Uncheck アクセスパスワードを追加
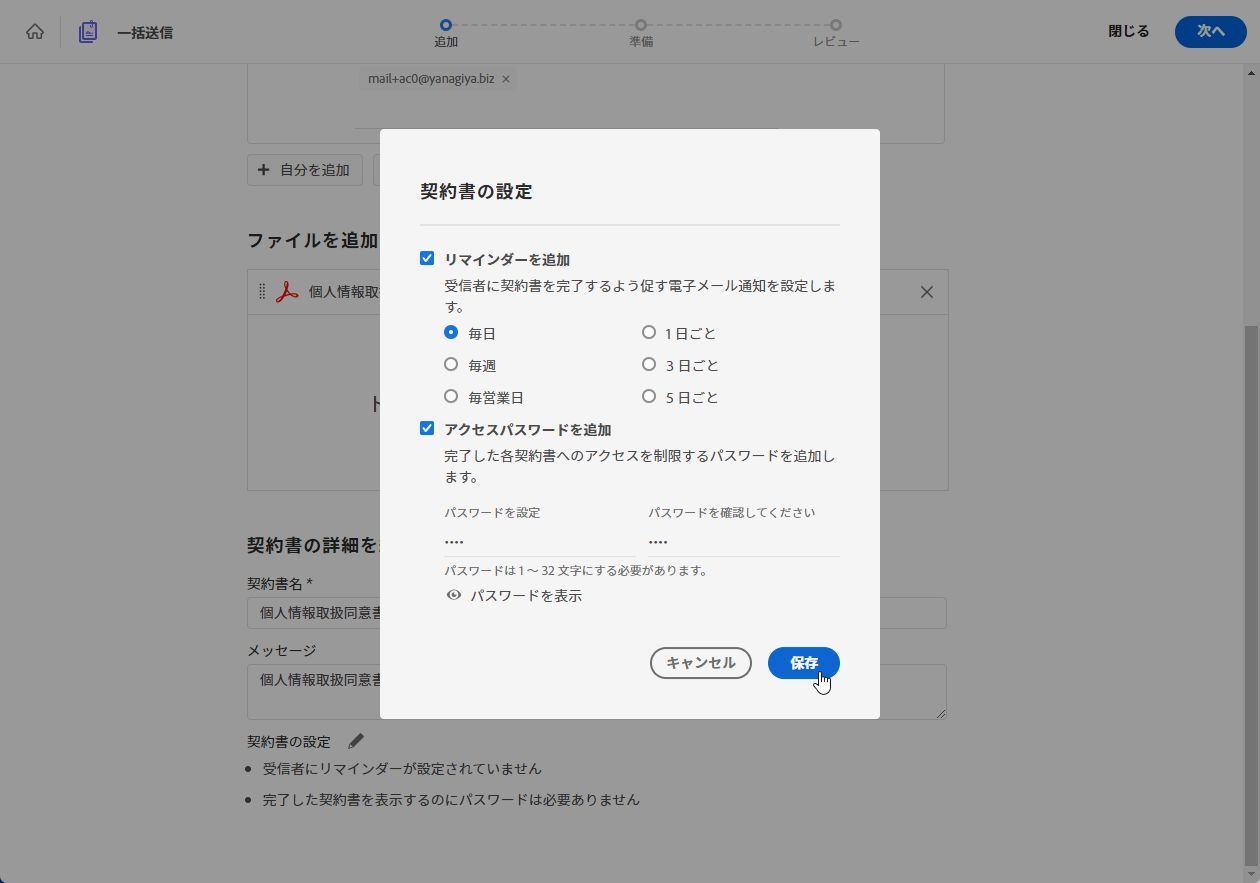 (x=426, y=427)
